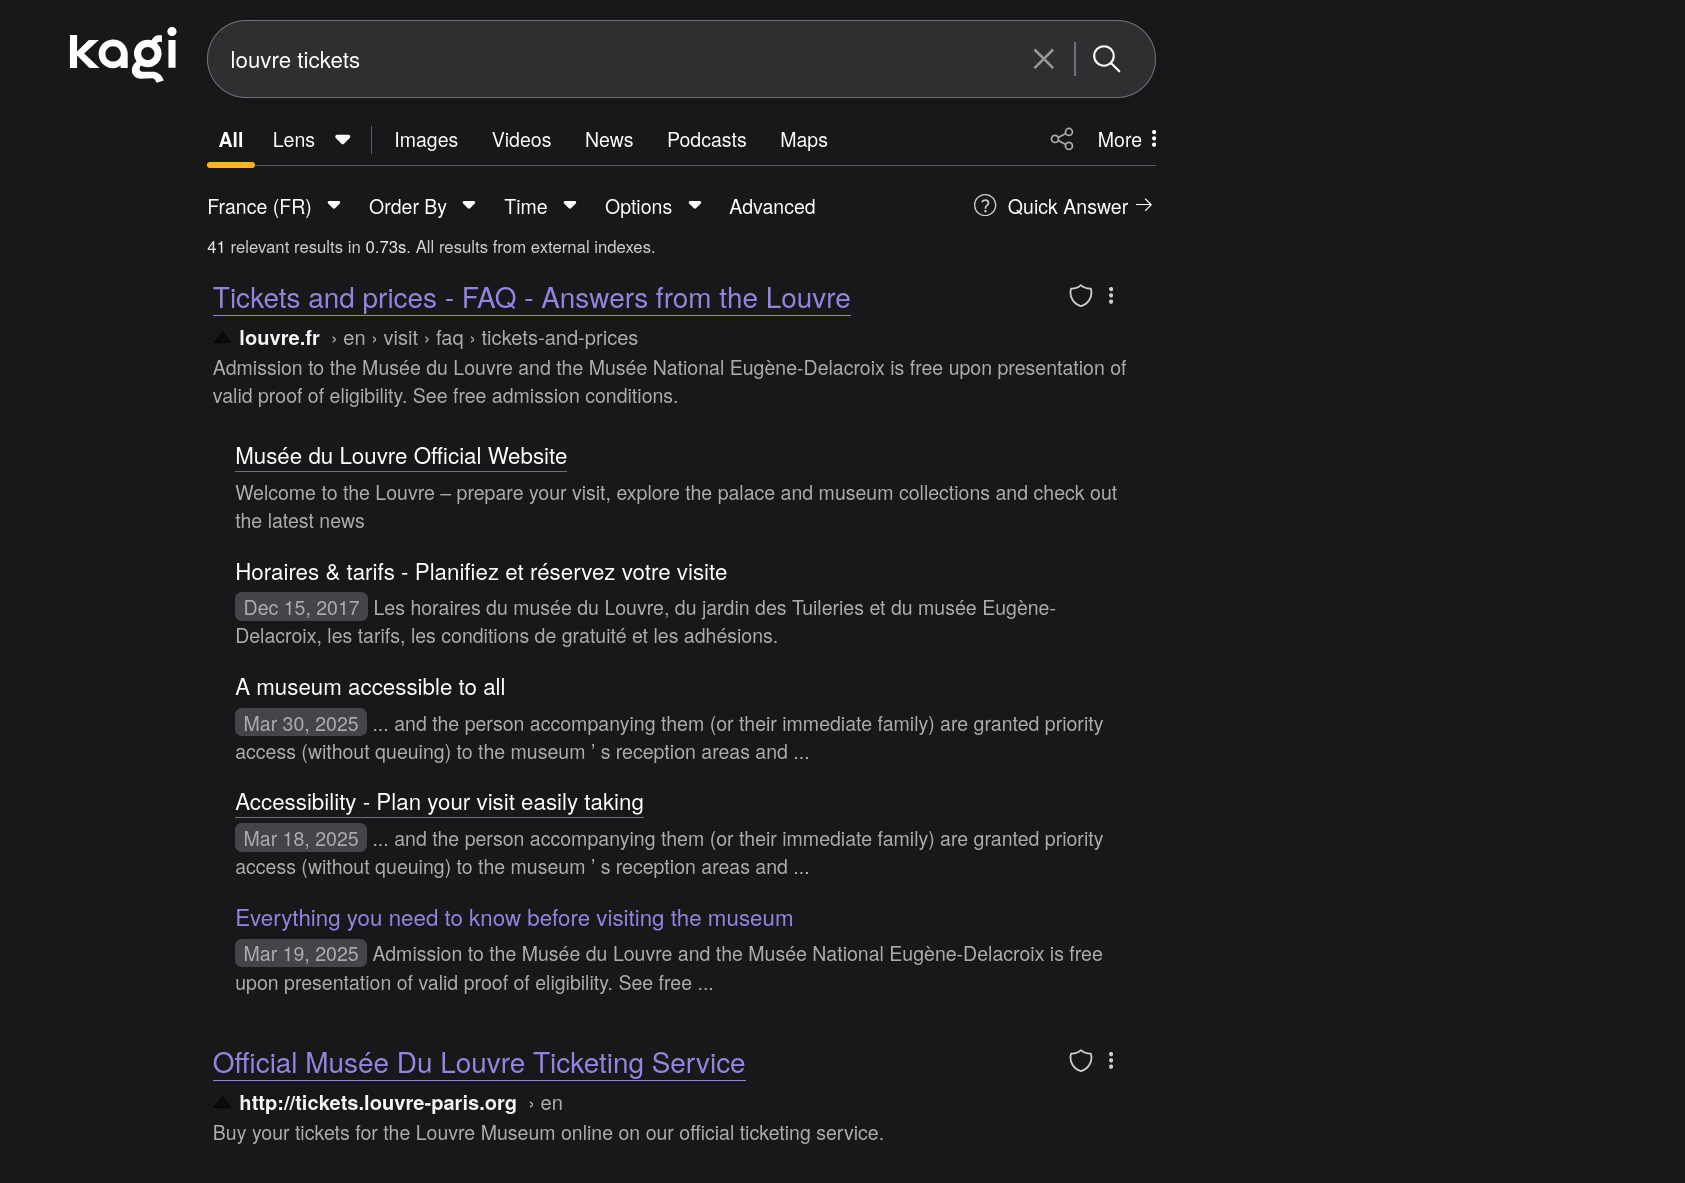Click the magnifying glass search icon
This screenshot has width=1685, height=1183.
coord(1107,59)
